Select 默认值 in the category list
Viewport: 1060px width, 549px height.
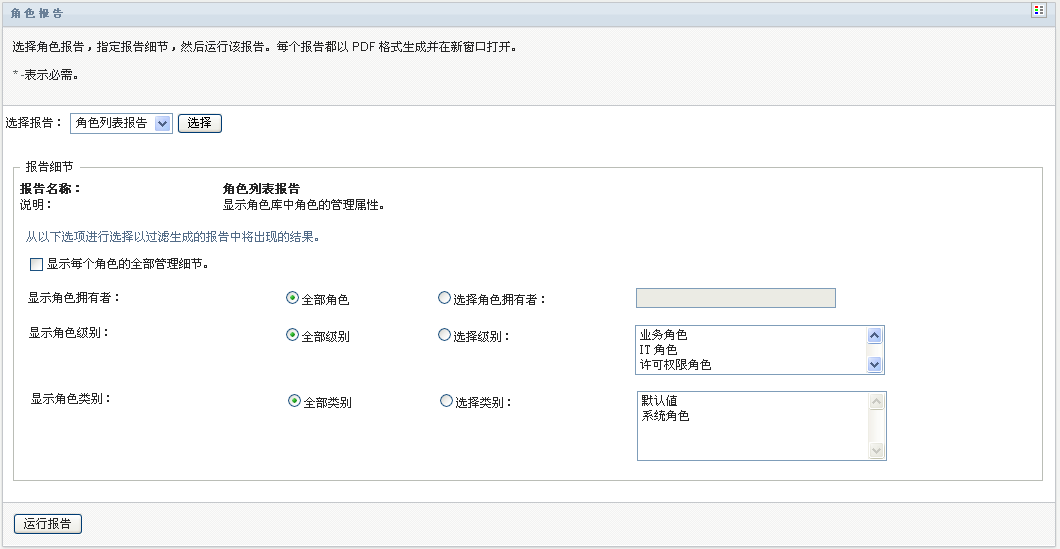coord(660,401)
